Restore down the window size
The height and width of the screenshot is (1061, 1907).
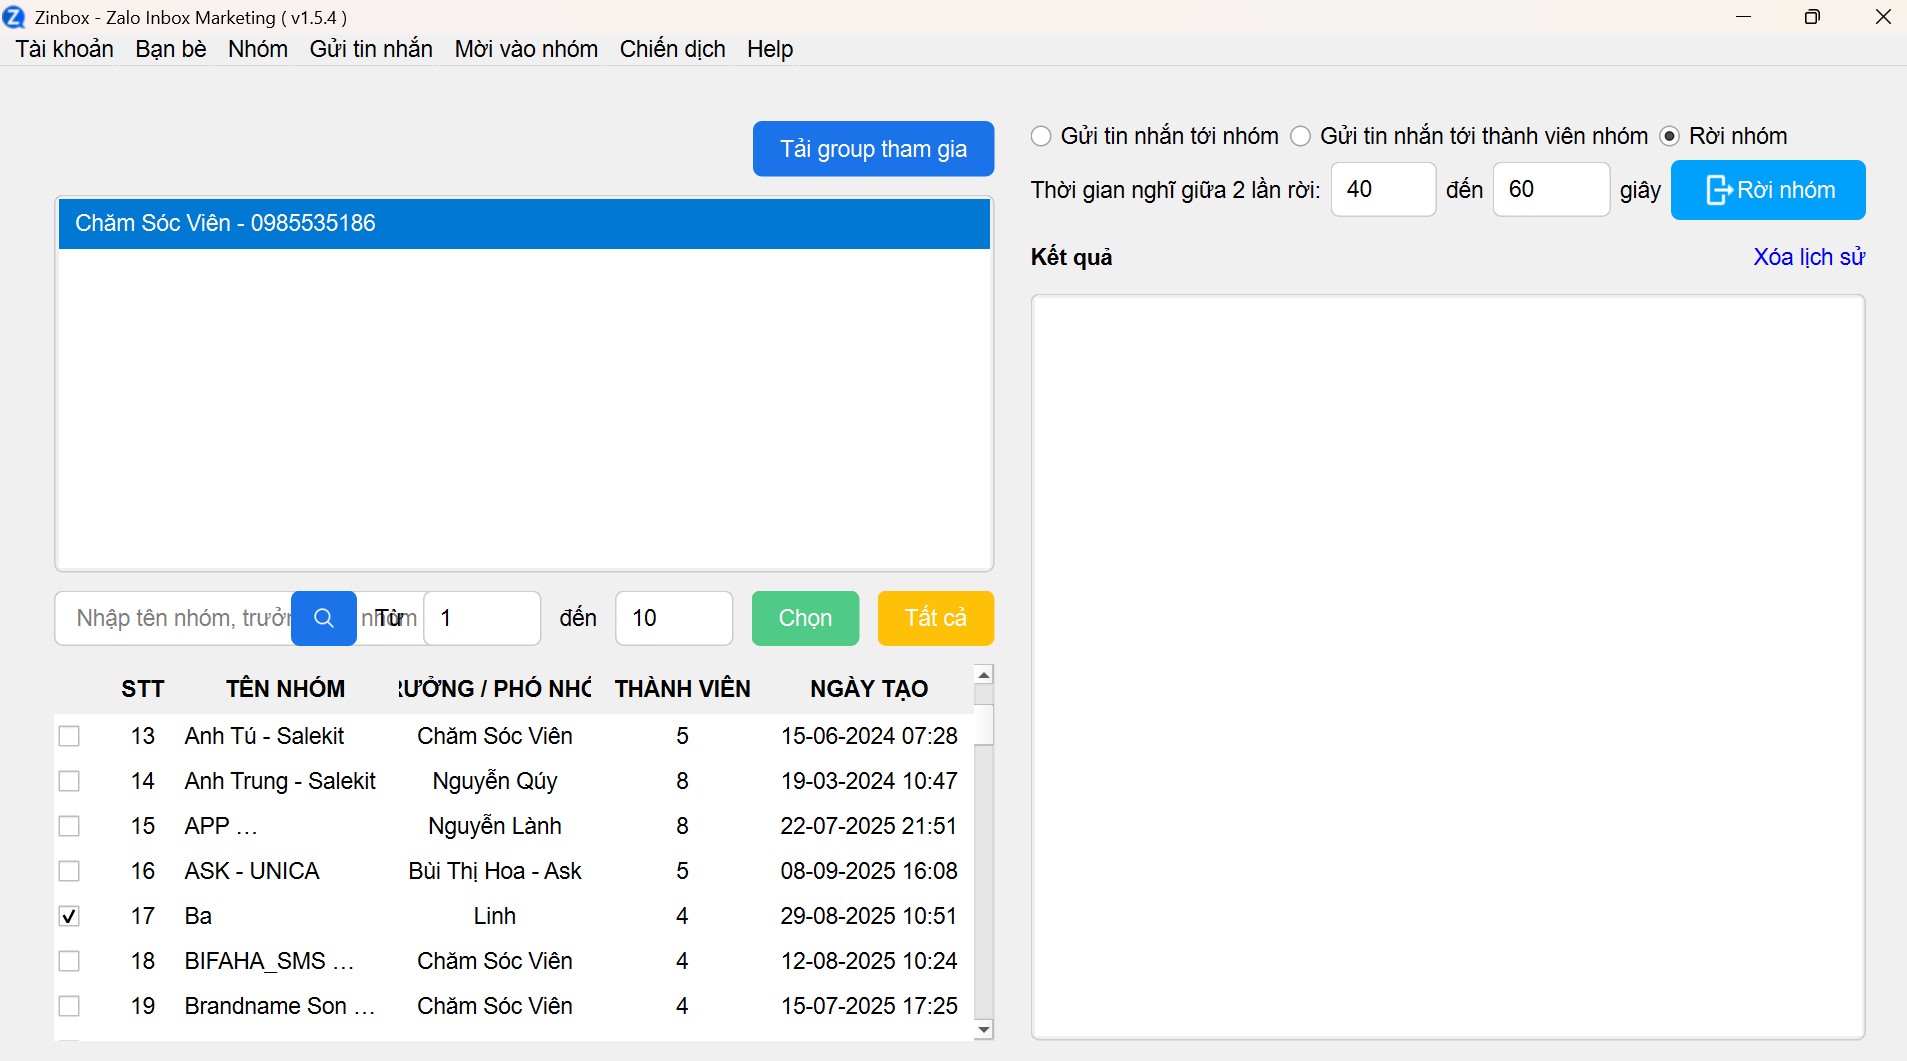(1812, 17)
